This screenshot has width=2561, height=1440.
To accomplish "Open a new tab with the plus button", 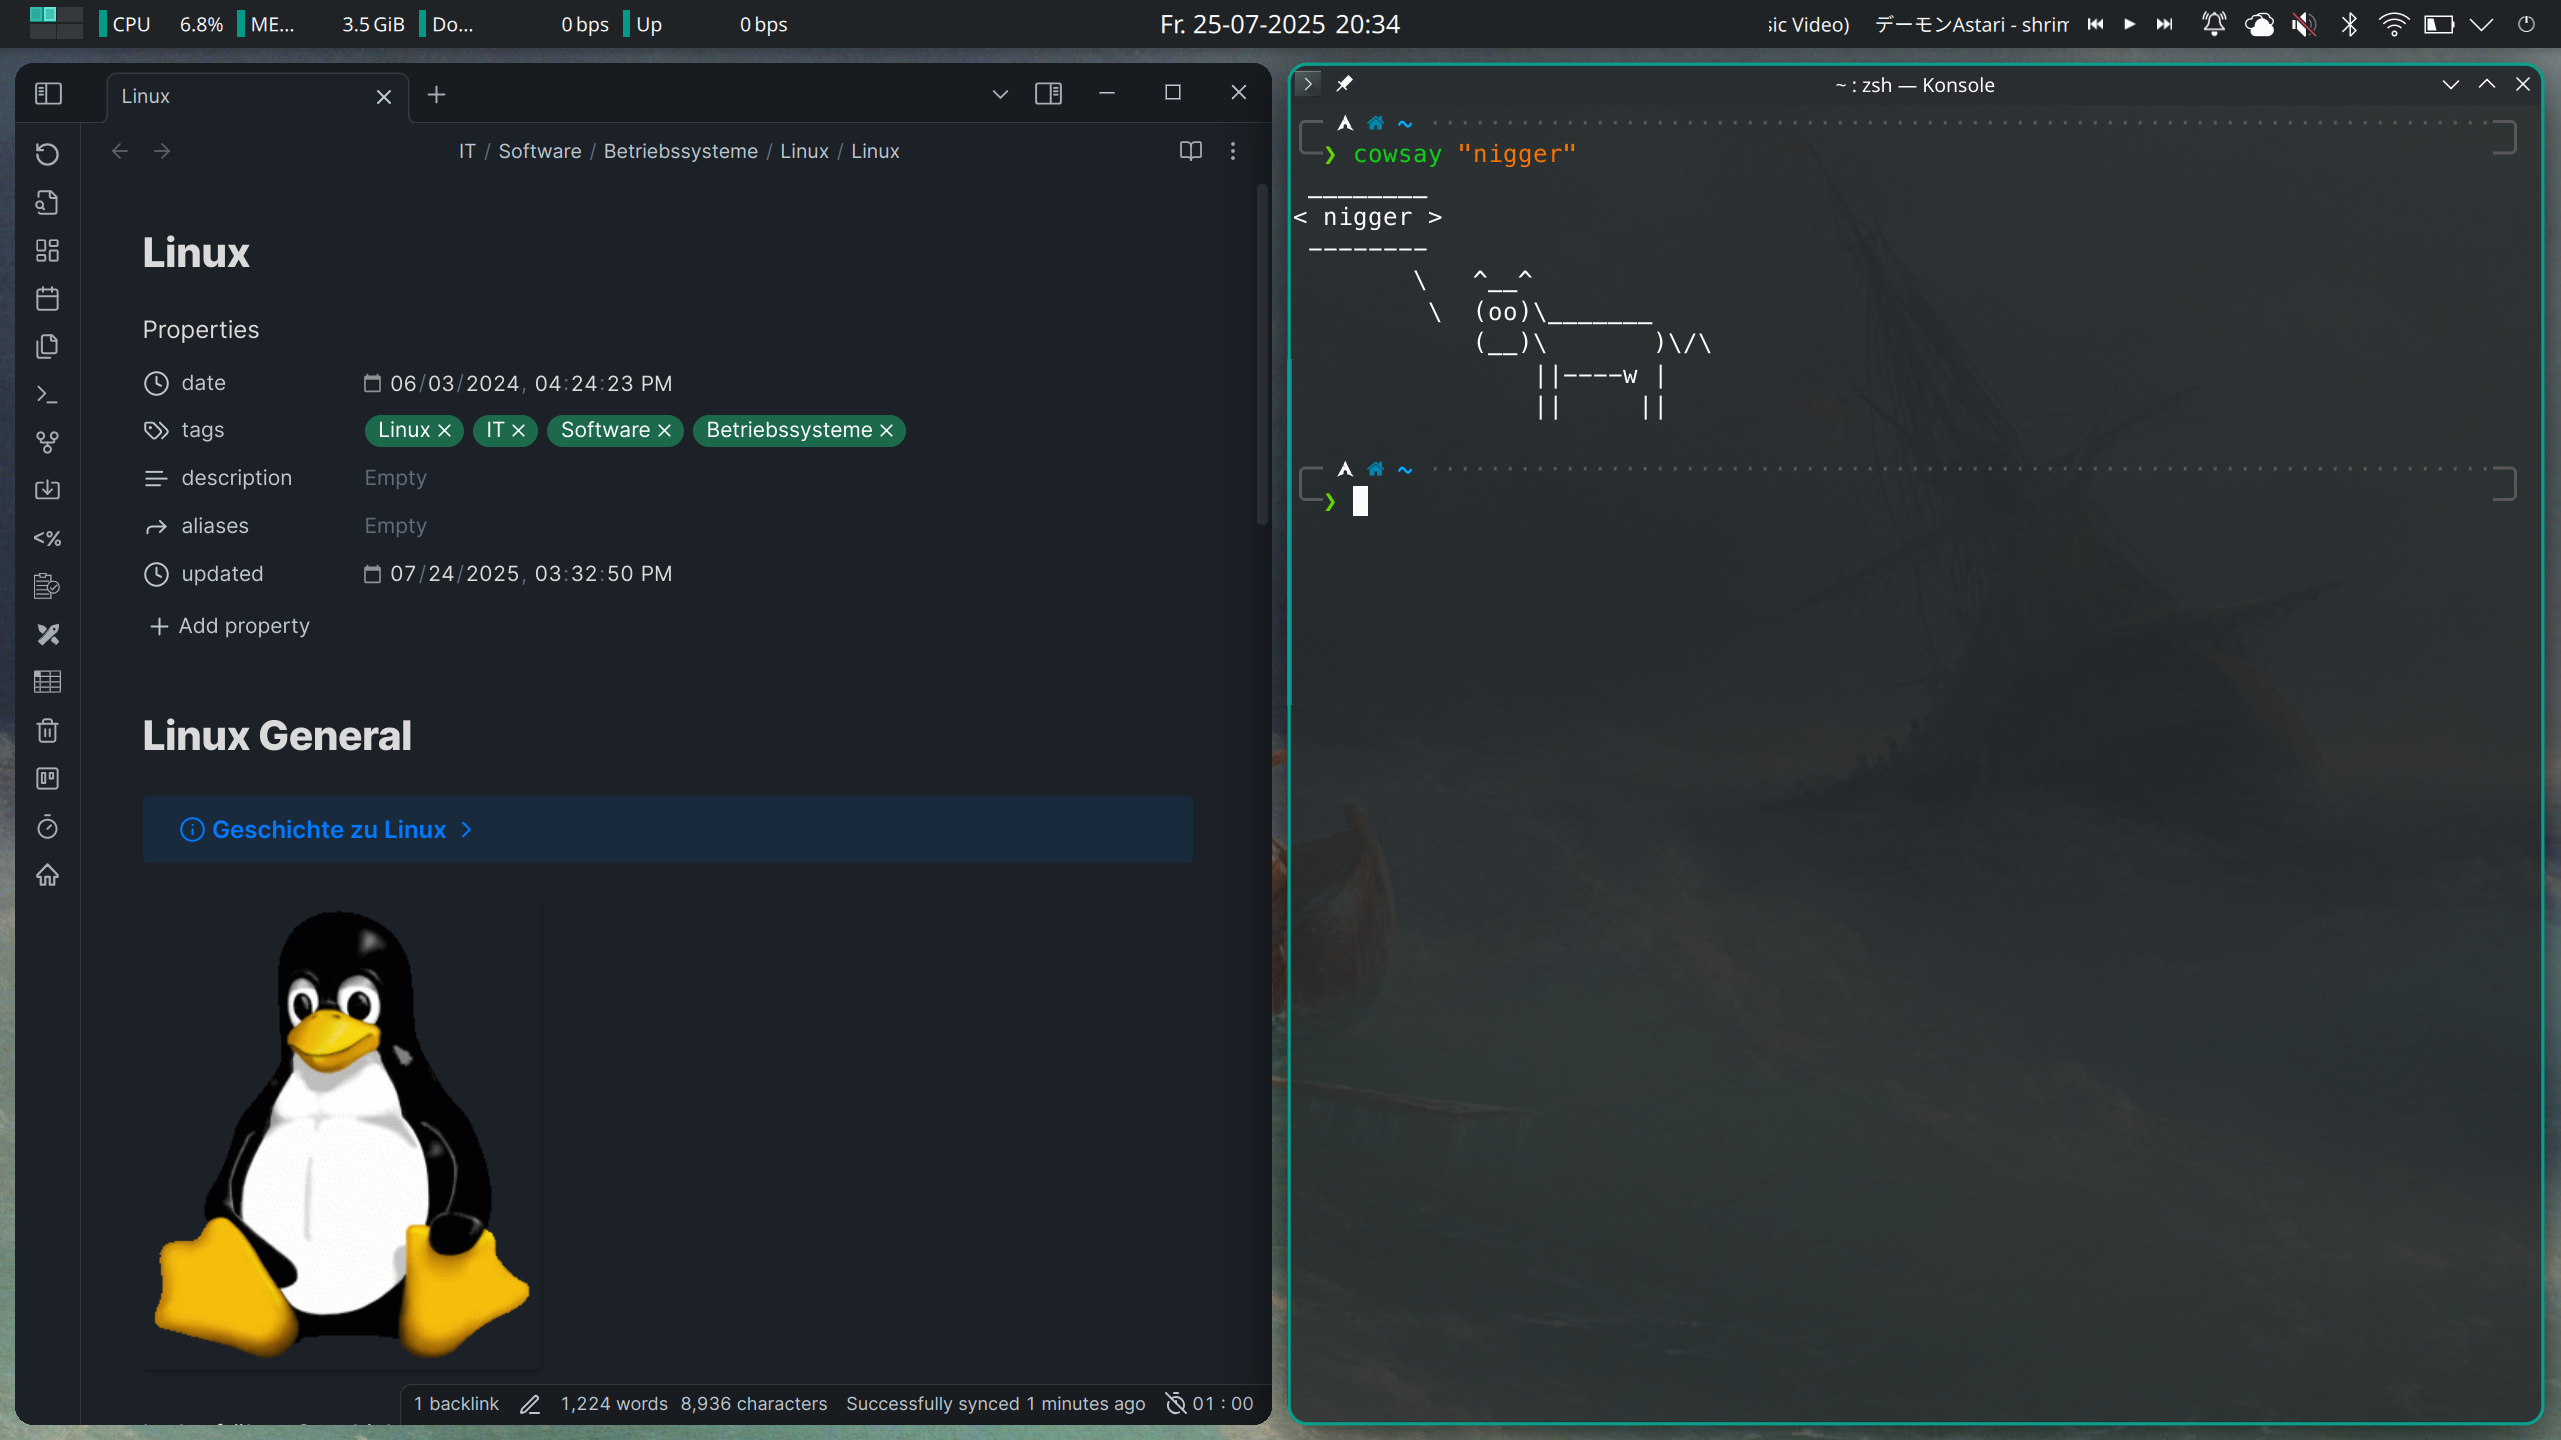I will (436, 94).
